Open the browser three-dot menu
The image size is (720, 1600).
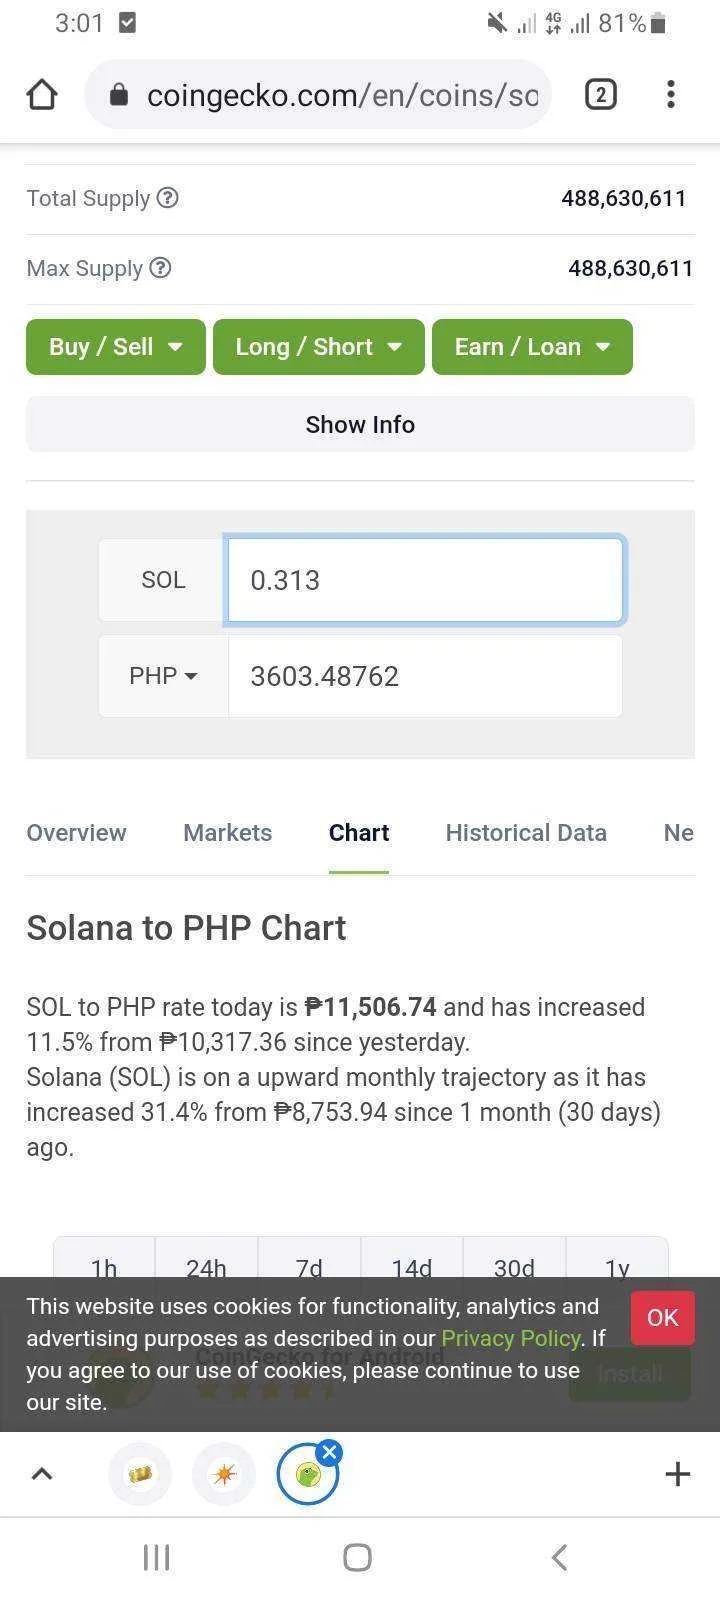671,95
